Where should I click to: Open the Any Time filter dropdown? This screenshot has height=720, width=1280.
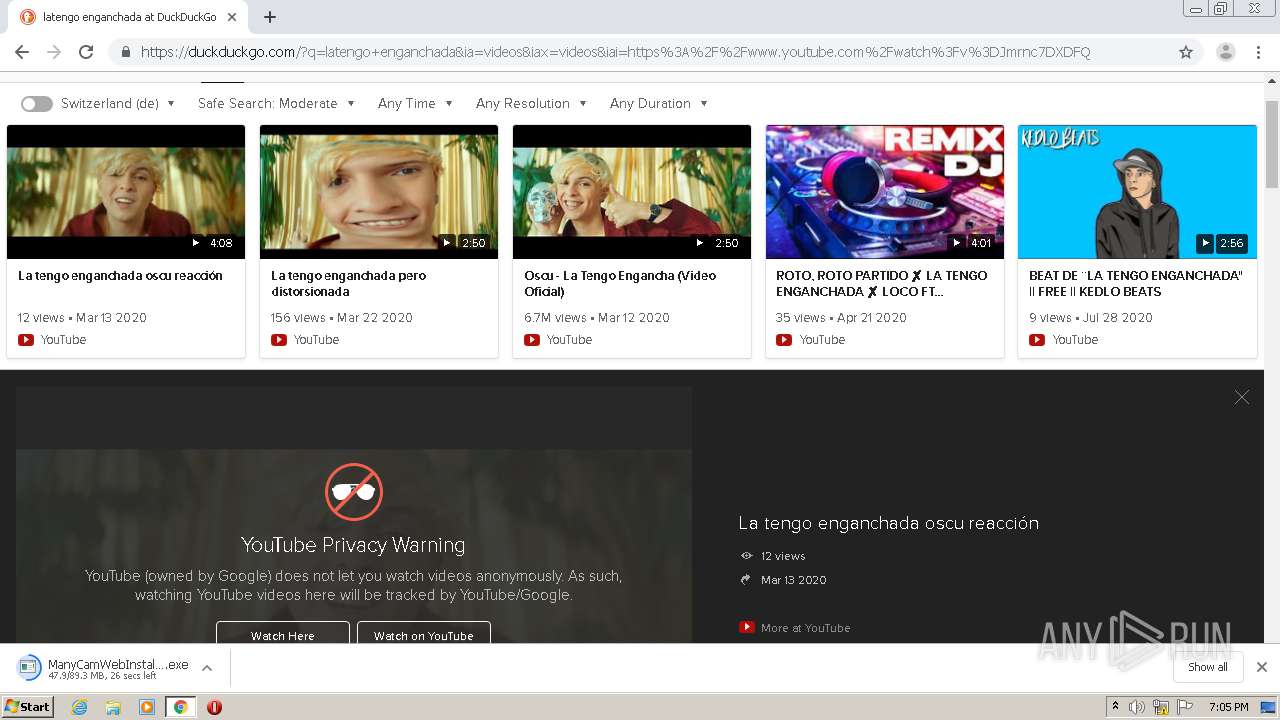pos(415,104)
